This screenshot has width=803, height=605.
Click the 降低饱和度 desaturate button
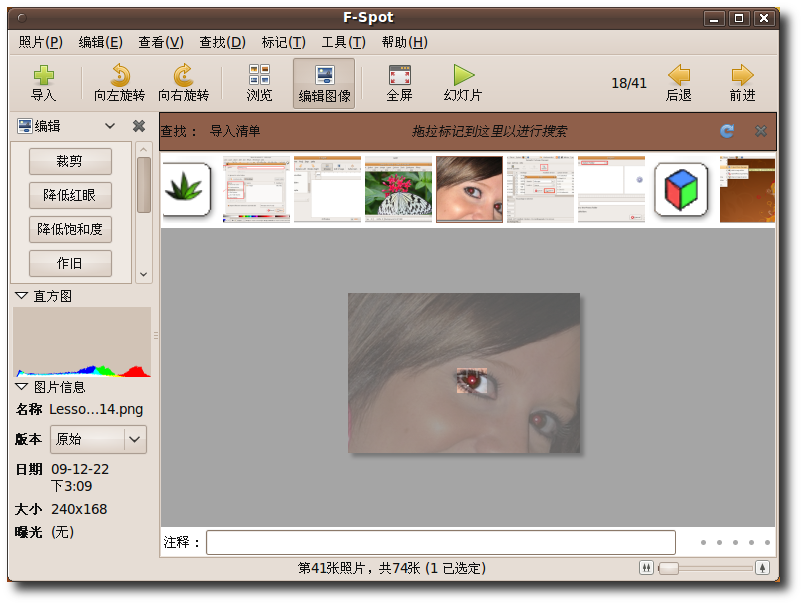tap(70, 229)
